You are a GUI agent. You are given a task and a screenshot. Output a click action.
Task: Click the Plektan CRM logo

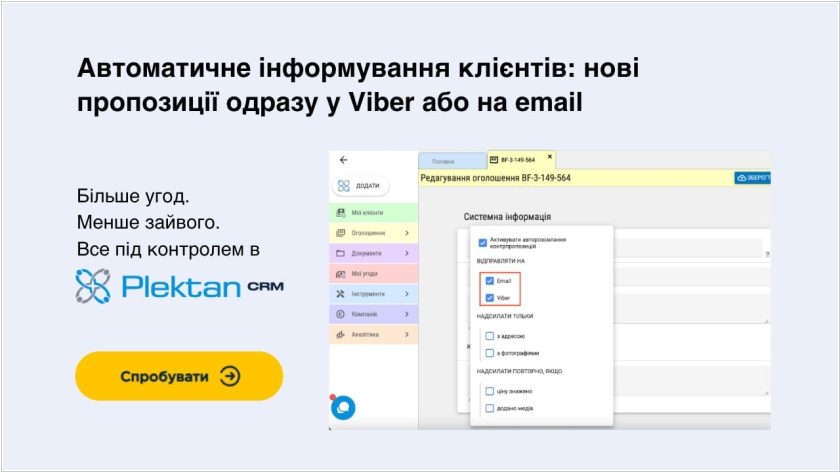[179, 286]
